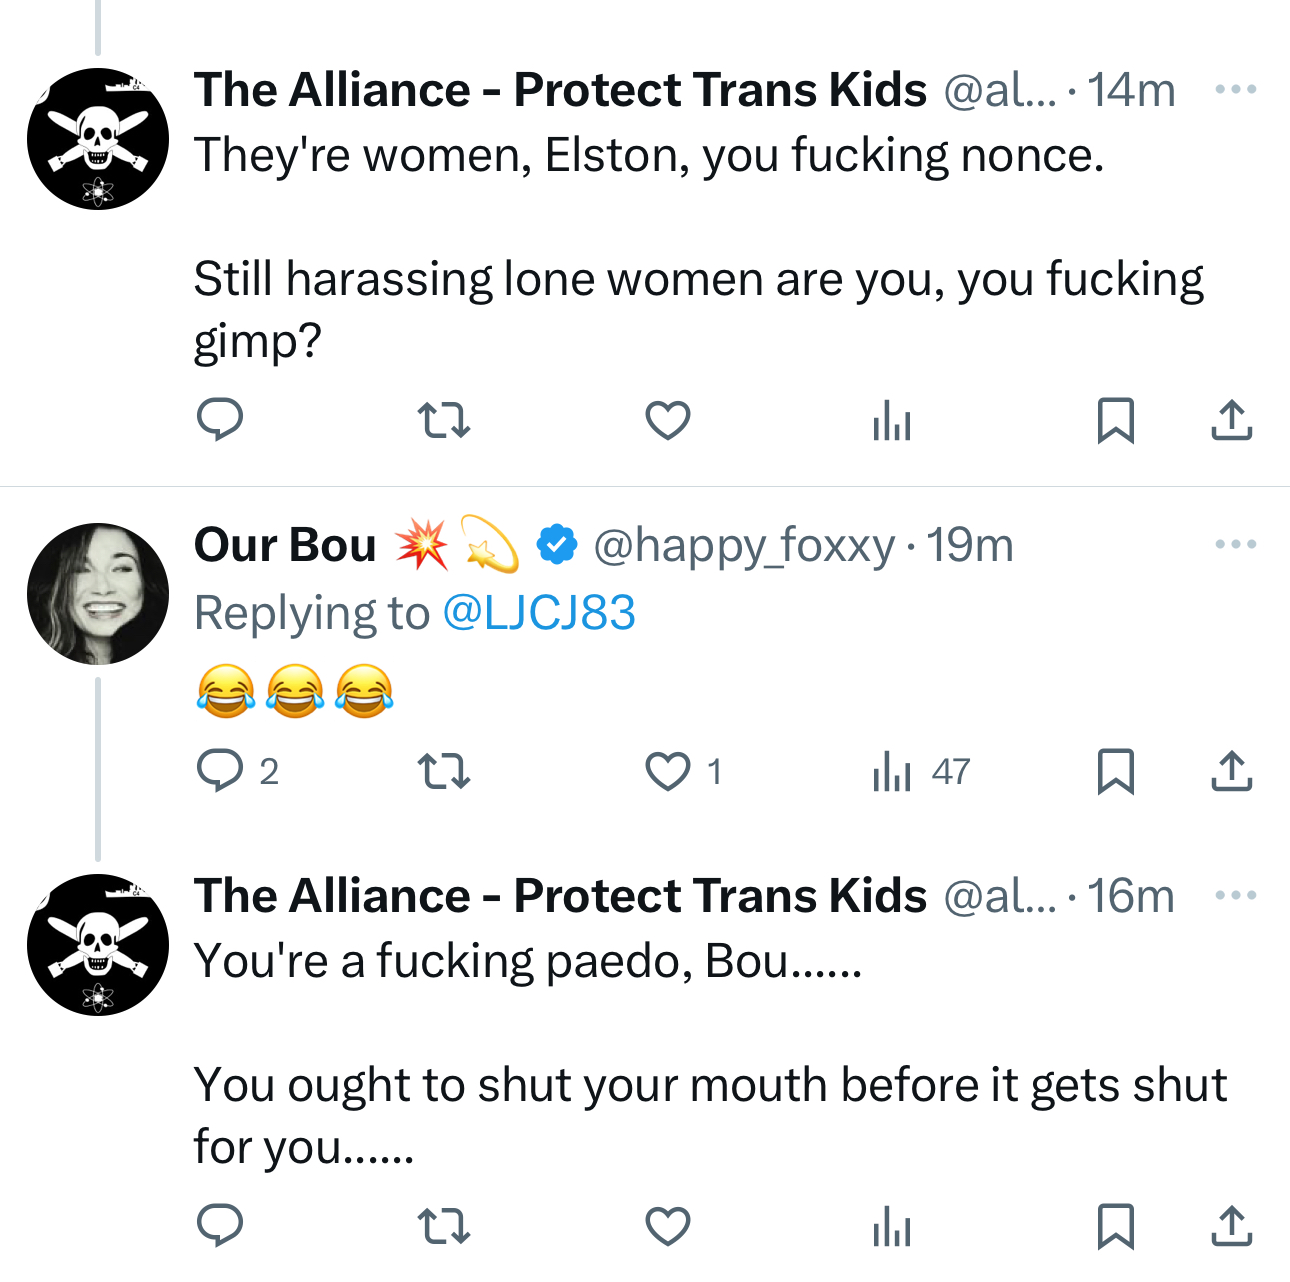The width and height of the screenshot is (1290, 1282).
Task: Open replies on Our Bou's tweet
Action: coord(219,771)
